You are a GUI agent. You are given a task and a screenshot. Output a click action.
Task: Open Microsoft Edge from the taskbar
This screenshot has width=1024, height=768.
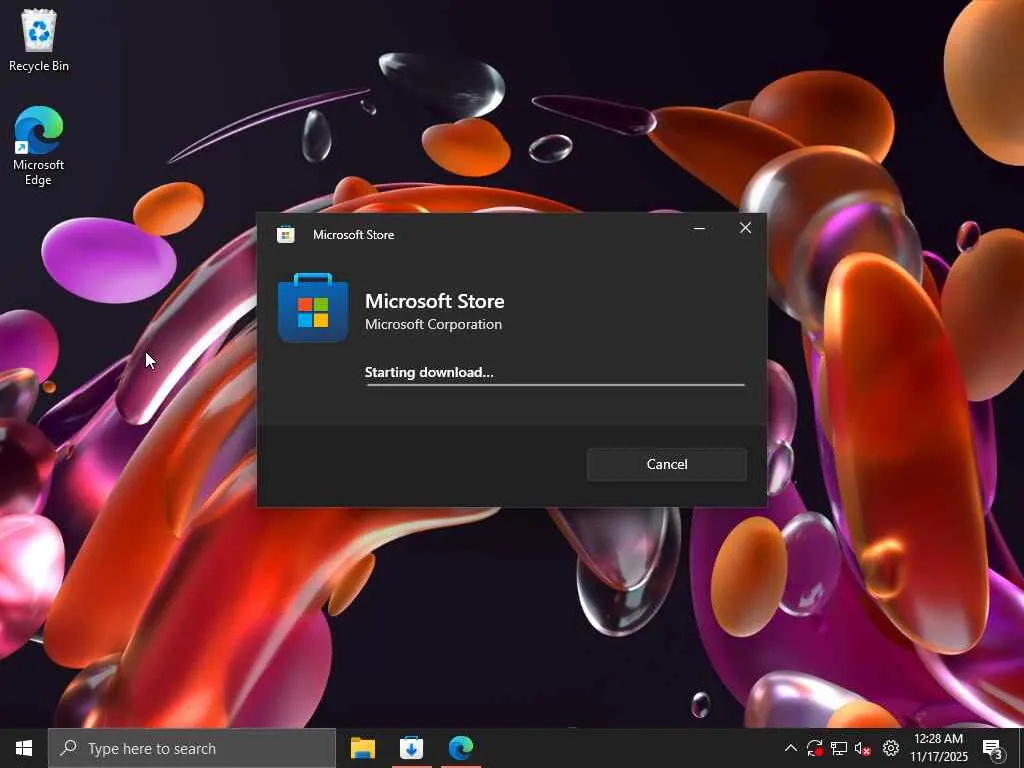pos(460,748)
